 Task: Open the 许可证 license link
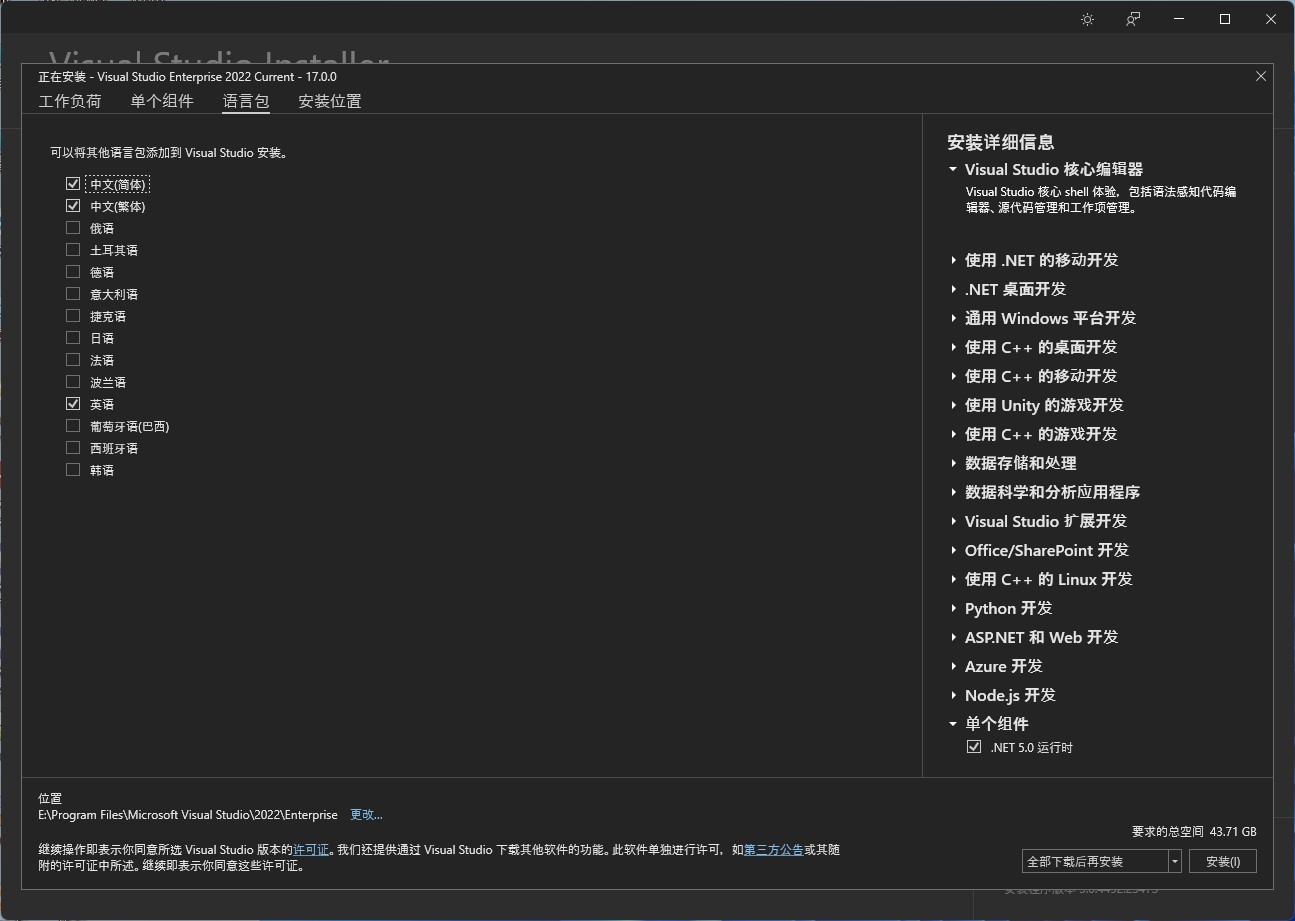click(x=311, y=850)
